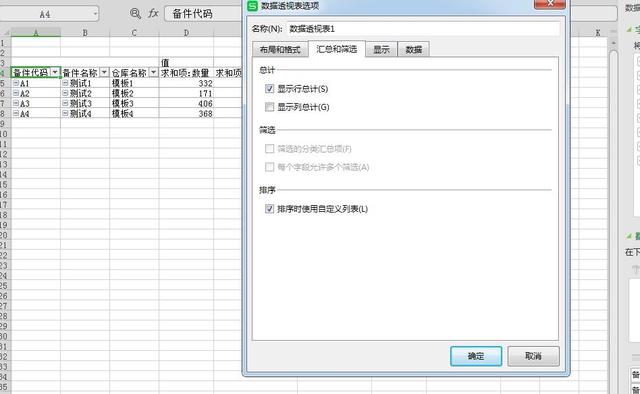Image resolution: width=640 pixels, height=394 pixels.
Task: Open the 备件代码 filter dropdown arrow
Action: click(55, 72)
